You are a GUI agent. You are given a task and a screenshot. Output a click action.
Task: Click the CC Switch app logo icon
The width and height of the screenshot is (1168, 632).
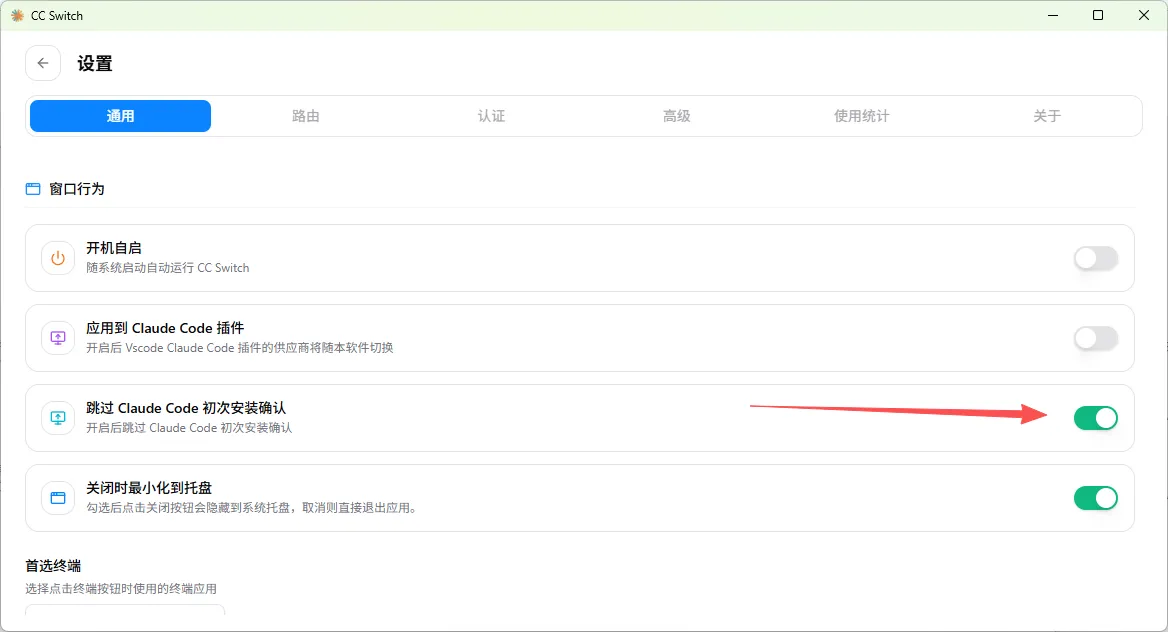(17, 16)
